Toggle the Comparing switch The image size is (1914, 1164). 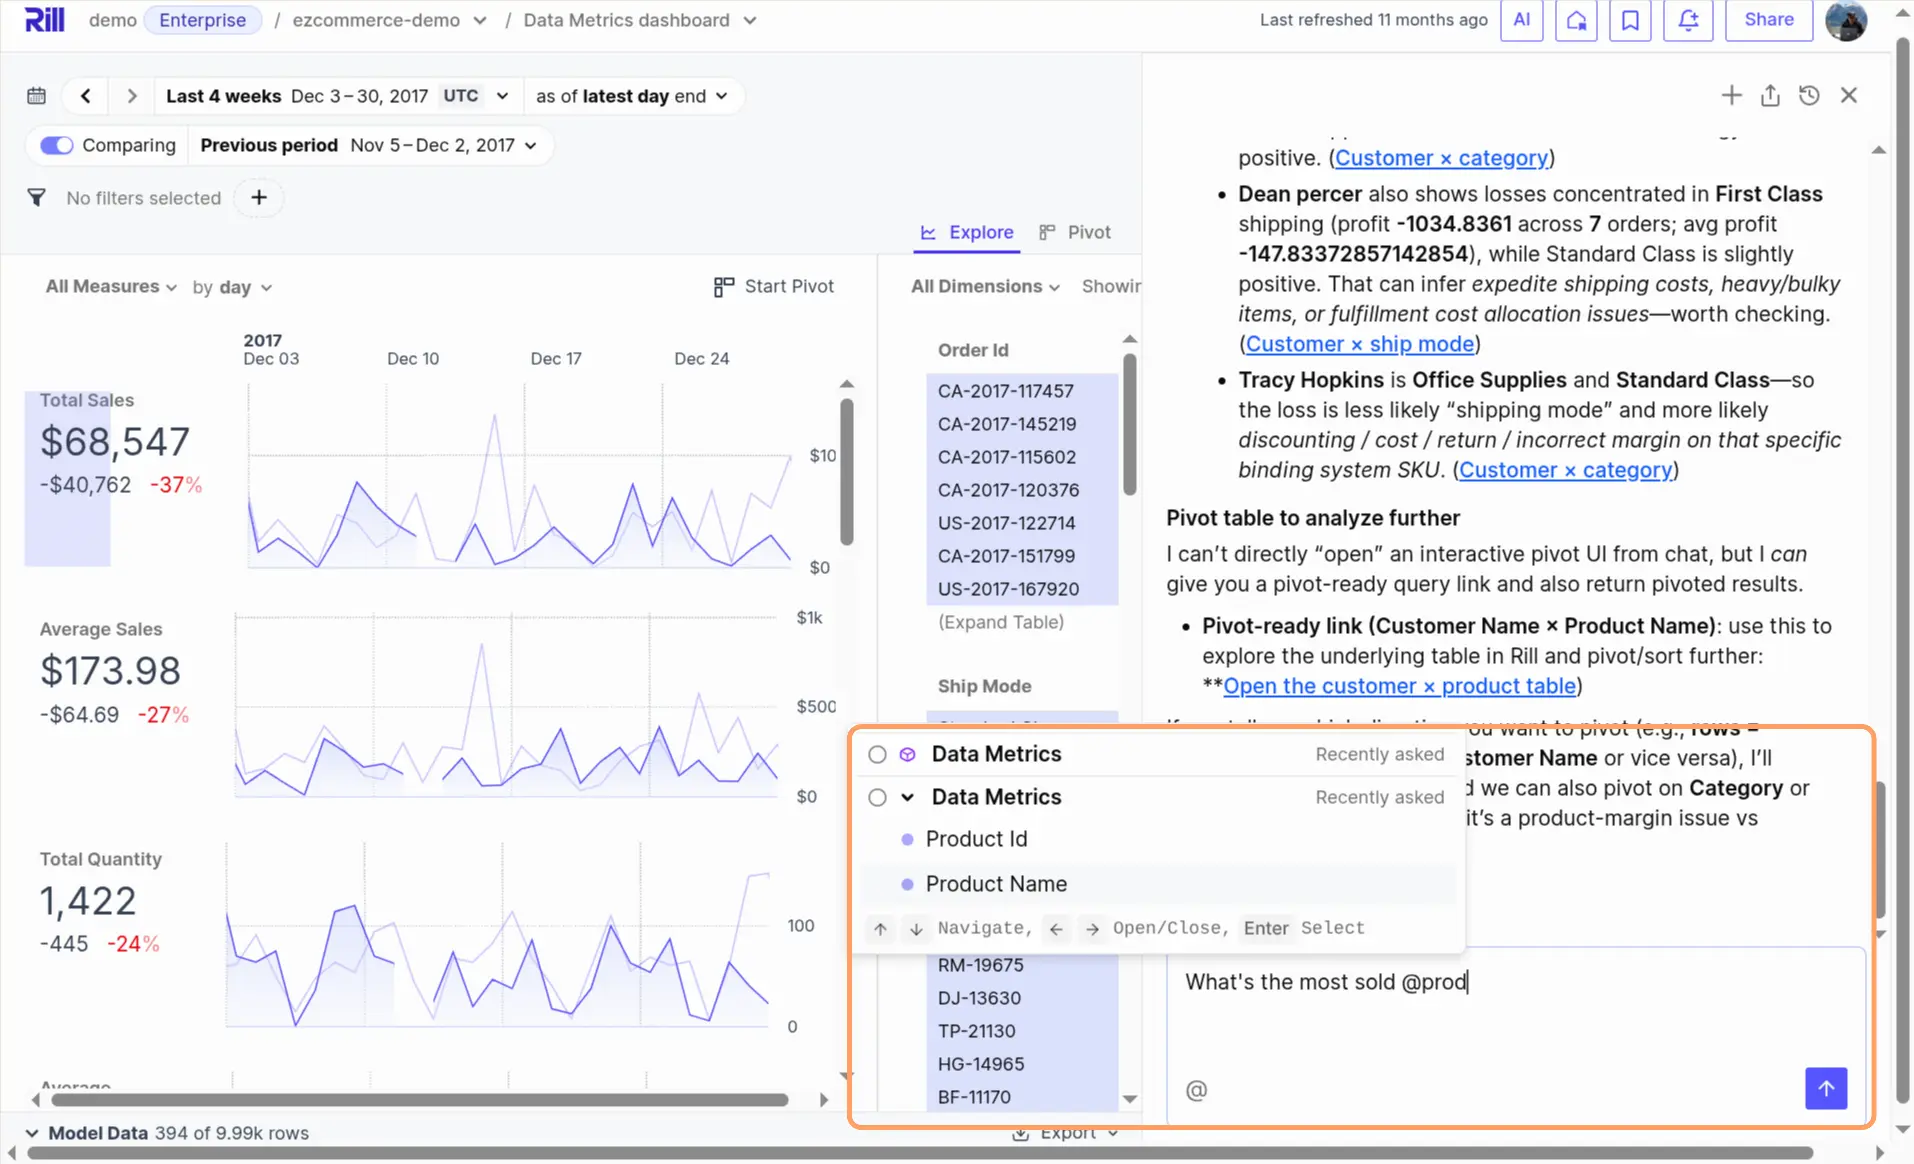[56, 145]
